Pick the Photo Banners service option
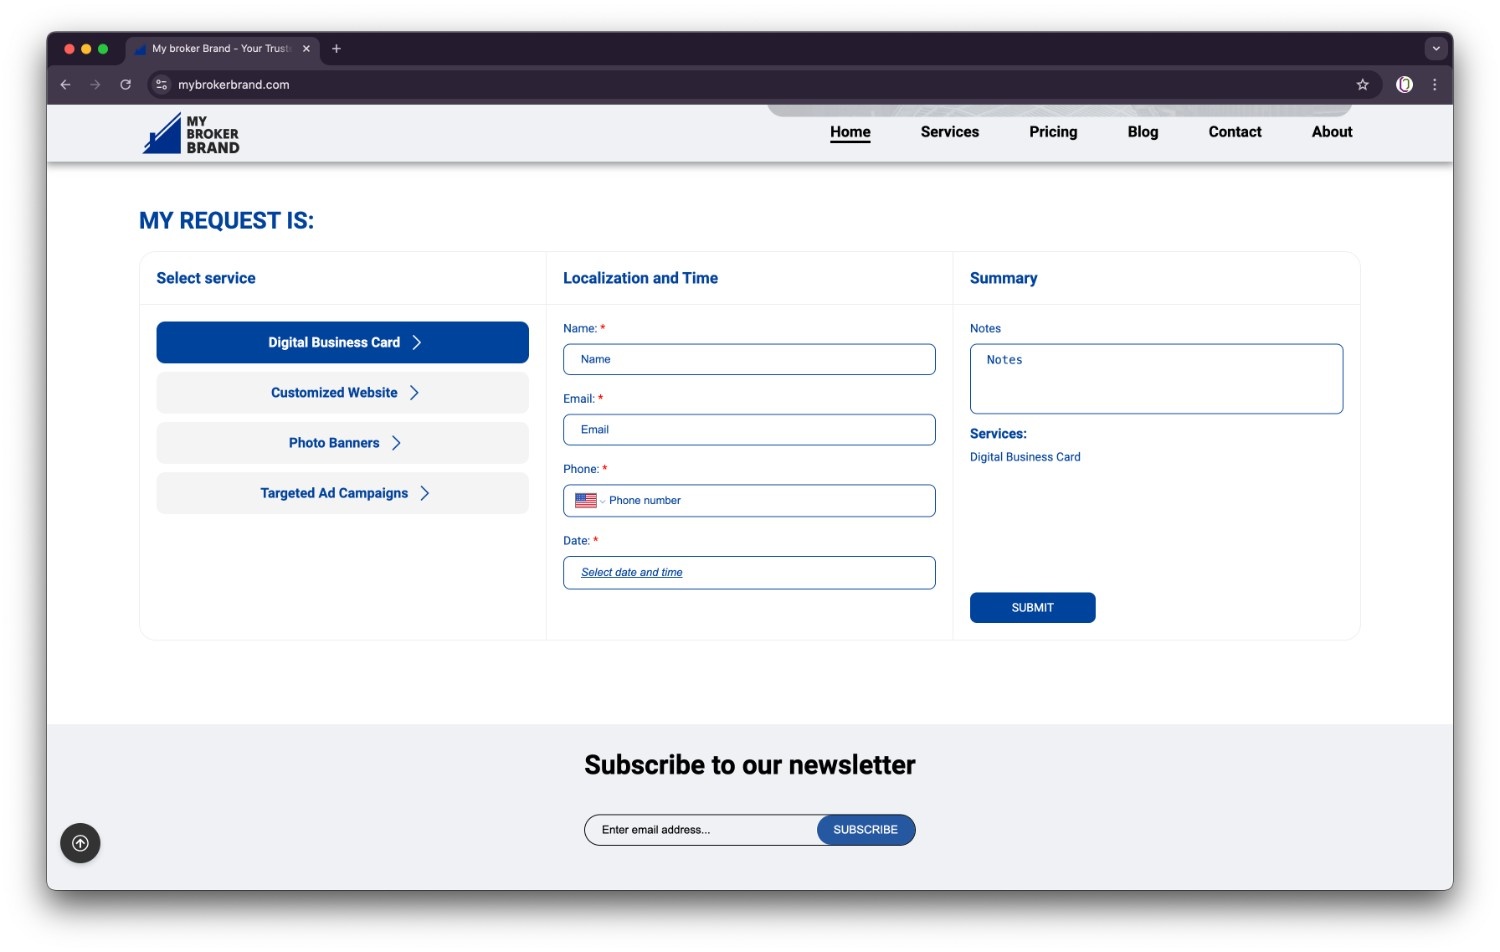The width and height of the screenshot is (1500, 952). [342, 443]
